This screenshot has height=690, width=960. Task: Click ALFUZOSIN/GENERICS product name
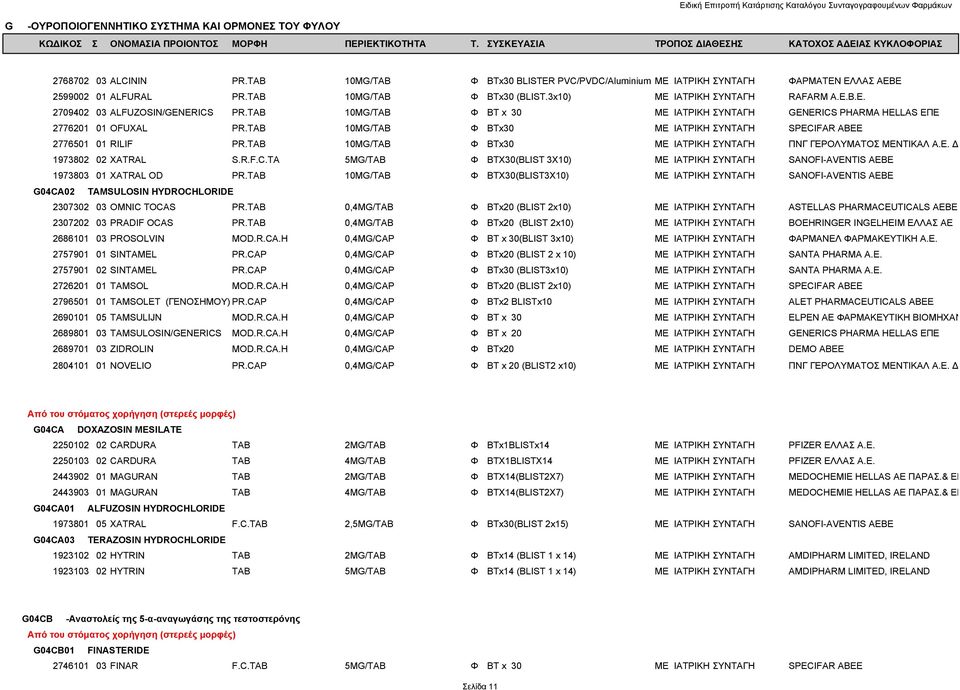click(x=162, y=113)
